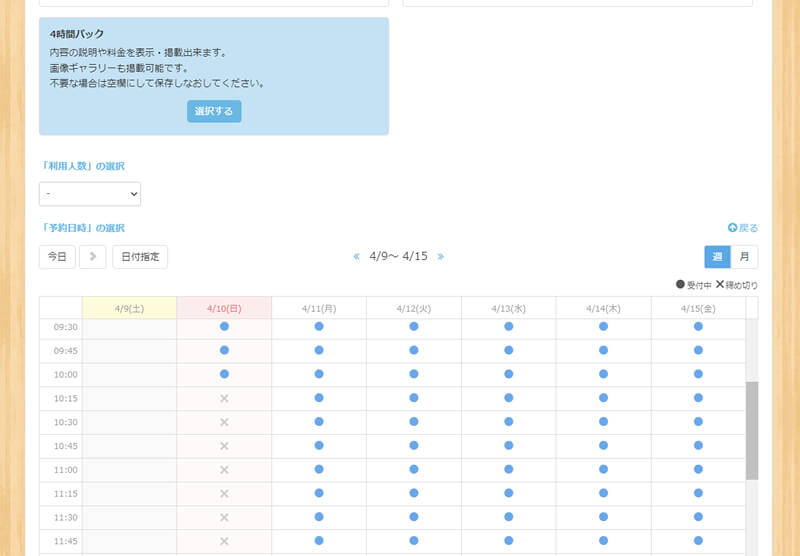
Task: Switch to 週 view
Action: pyautogui.click(x=717, y=257)
